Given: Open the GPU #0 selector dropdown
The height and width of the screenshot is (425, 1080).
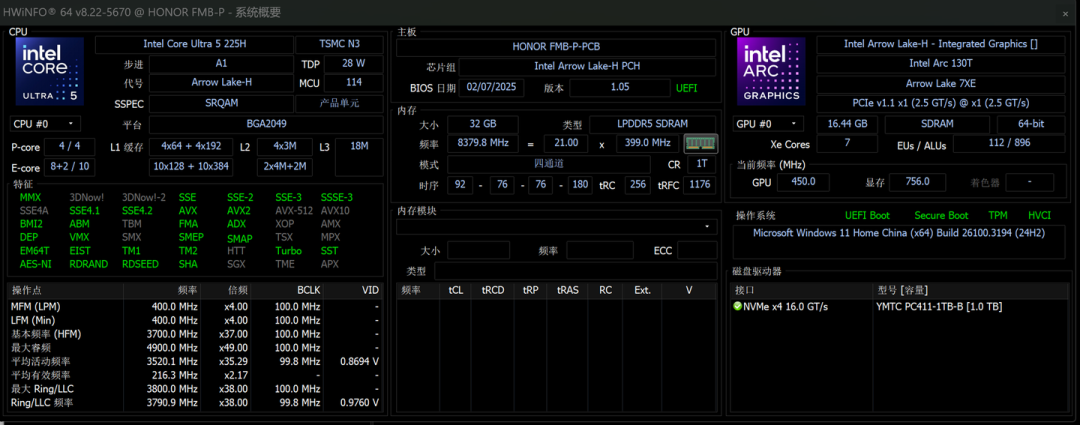Looking at the screenshot, I should pos(769,124).
